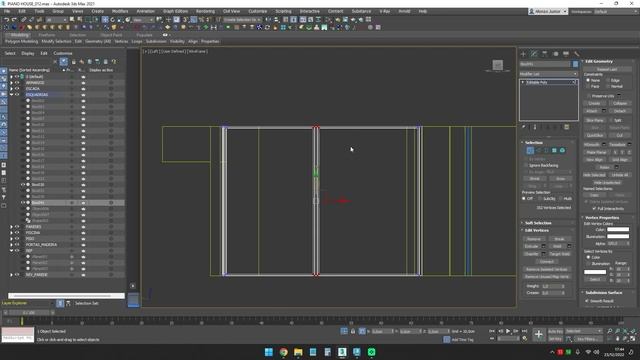Expand the PISCINA layer in explorer

coord(11,233)
